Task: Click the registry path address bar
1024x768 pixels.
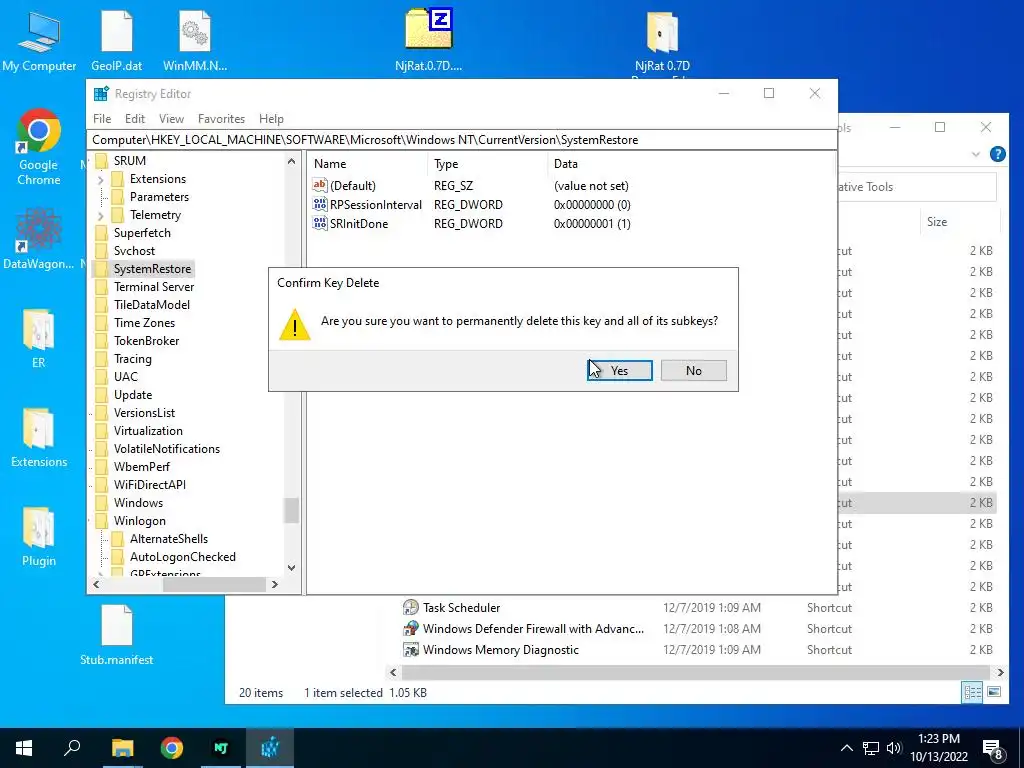Action: 461,140
